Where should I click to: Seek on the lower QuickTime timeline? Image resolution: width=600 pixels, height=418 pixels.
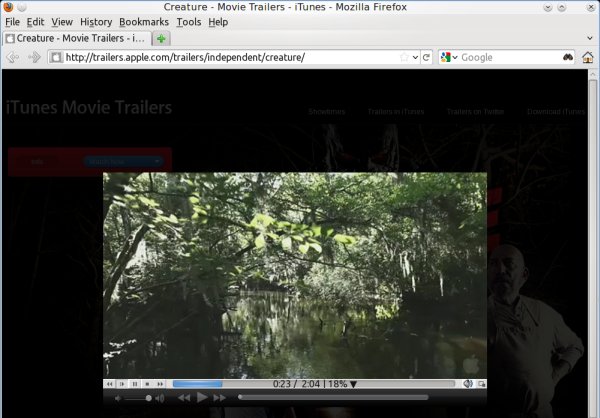333,398
